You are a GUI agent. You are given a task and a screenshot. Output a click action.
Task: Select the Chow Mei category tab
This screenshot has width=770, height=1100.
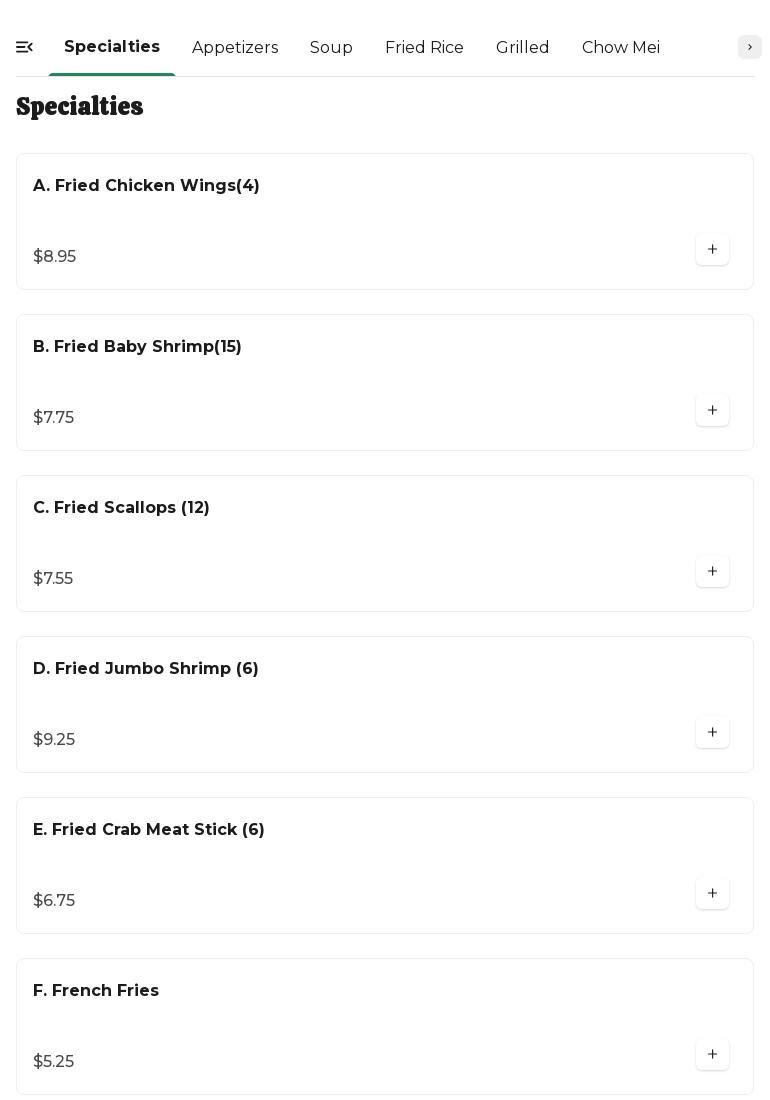click(x=620, y=48)
